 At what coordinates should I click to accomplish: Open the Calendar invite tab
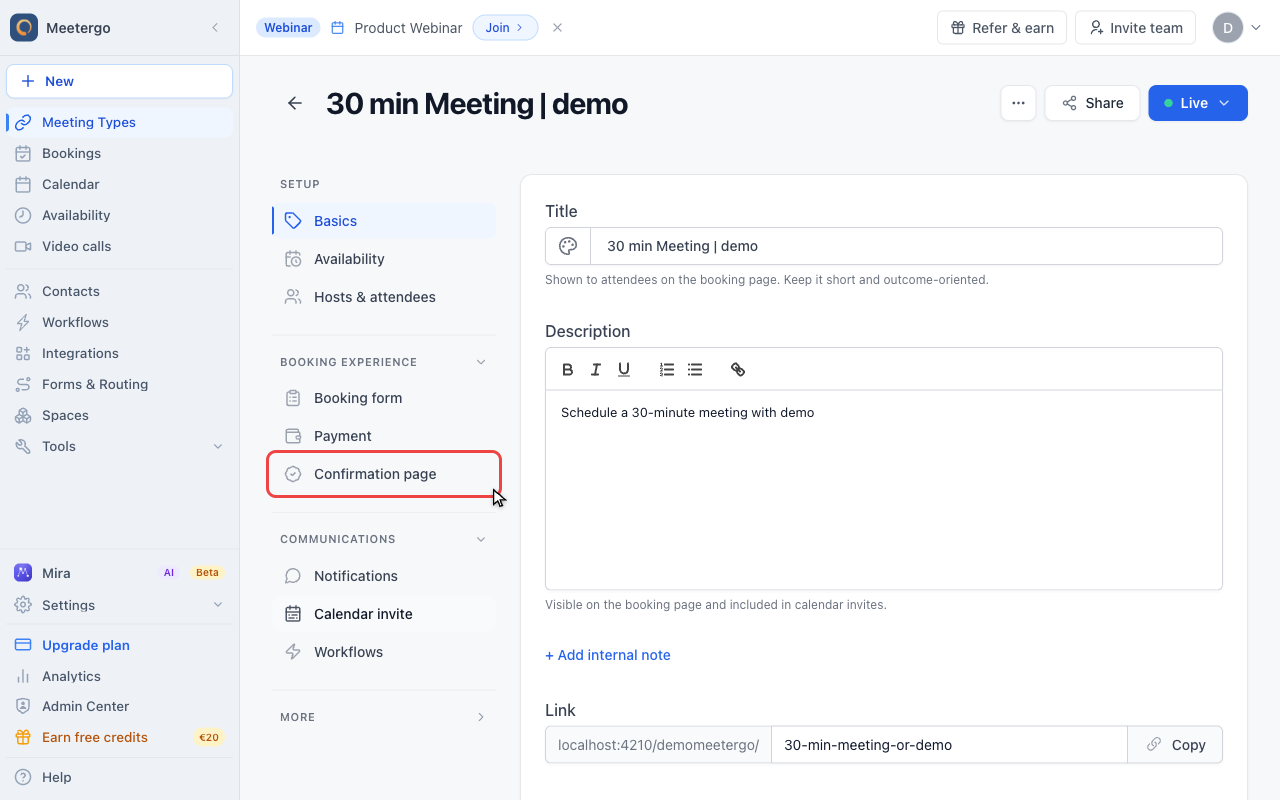[384, 614]
